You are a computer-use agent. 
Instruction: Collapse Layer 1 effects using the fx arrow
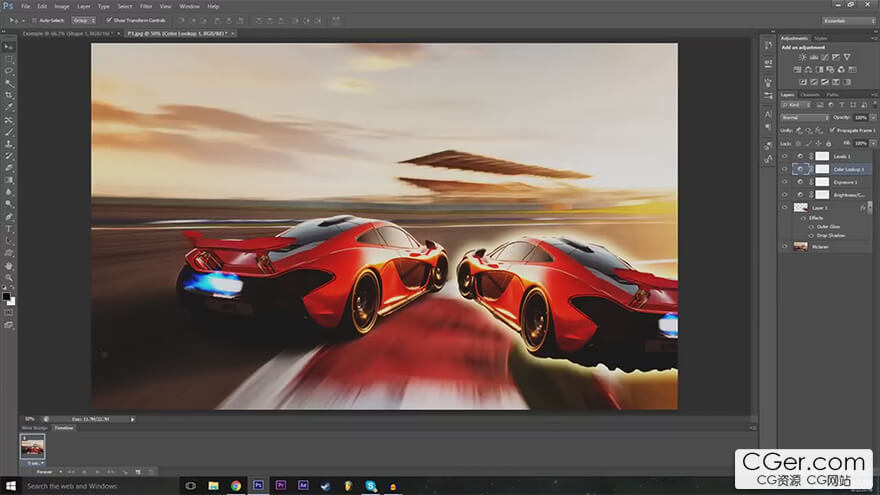click(870, 208)
